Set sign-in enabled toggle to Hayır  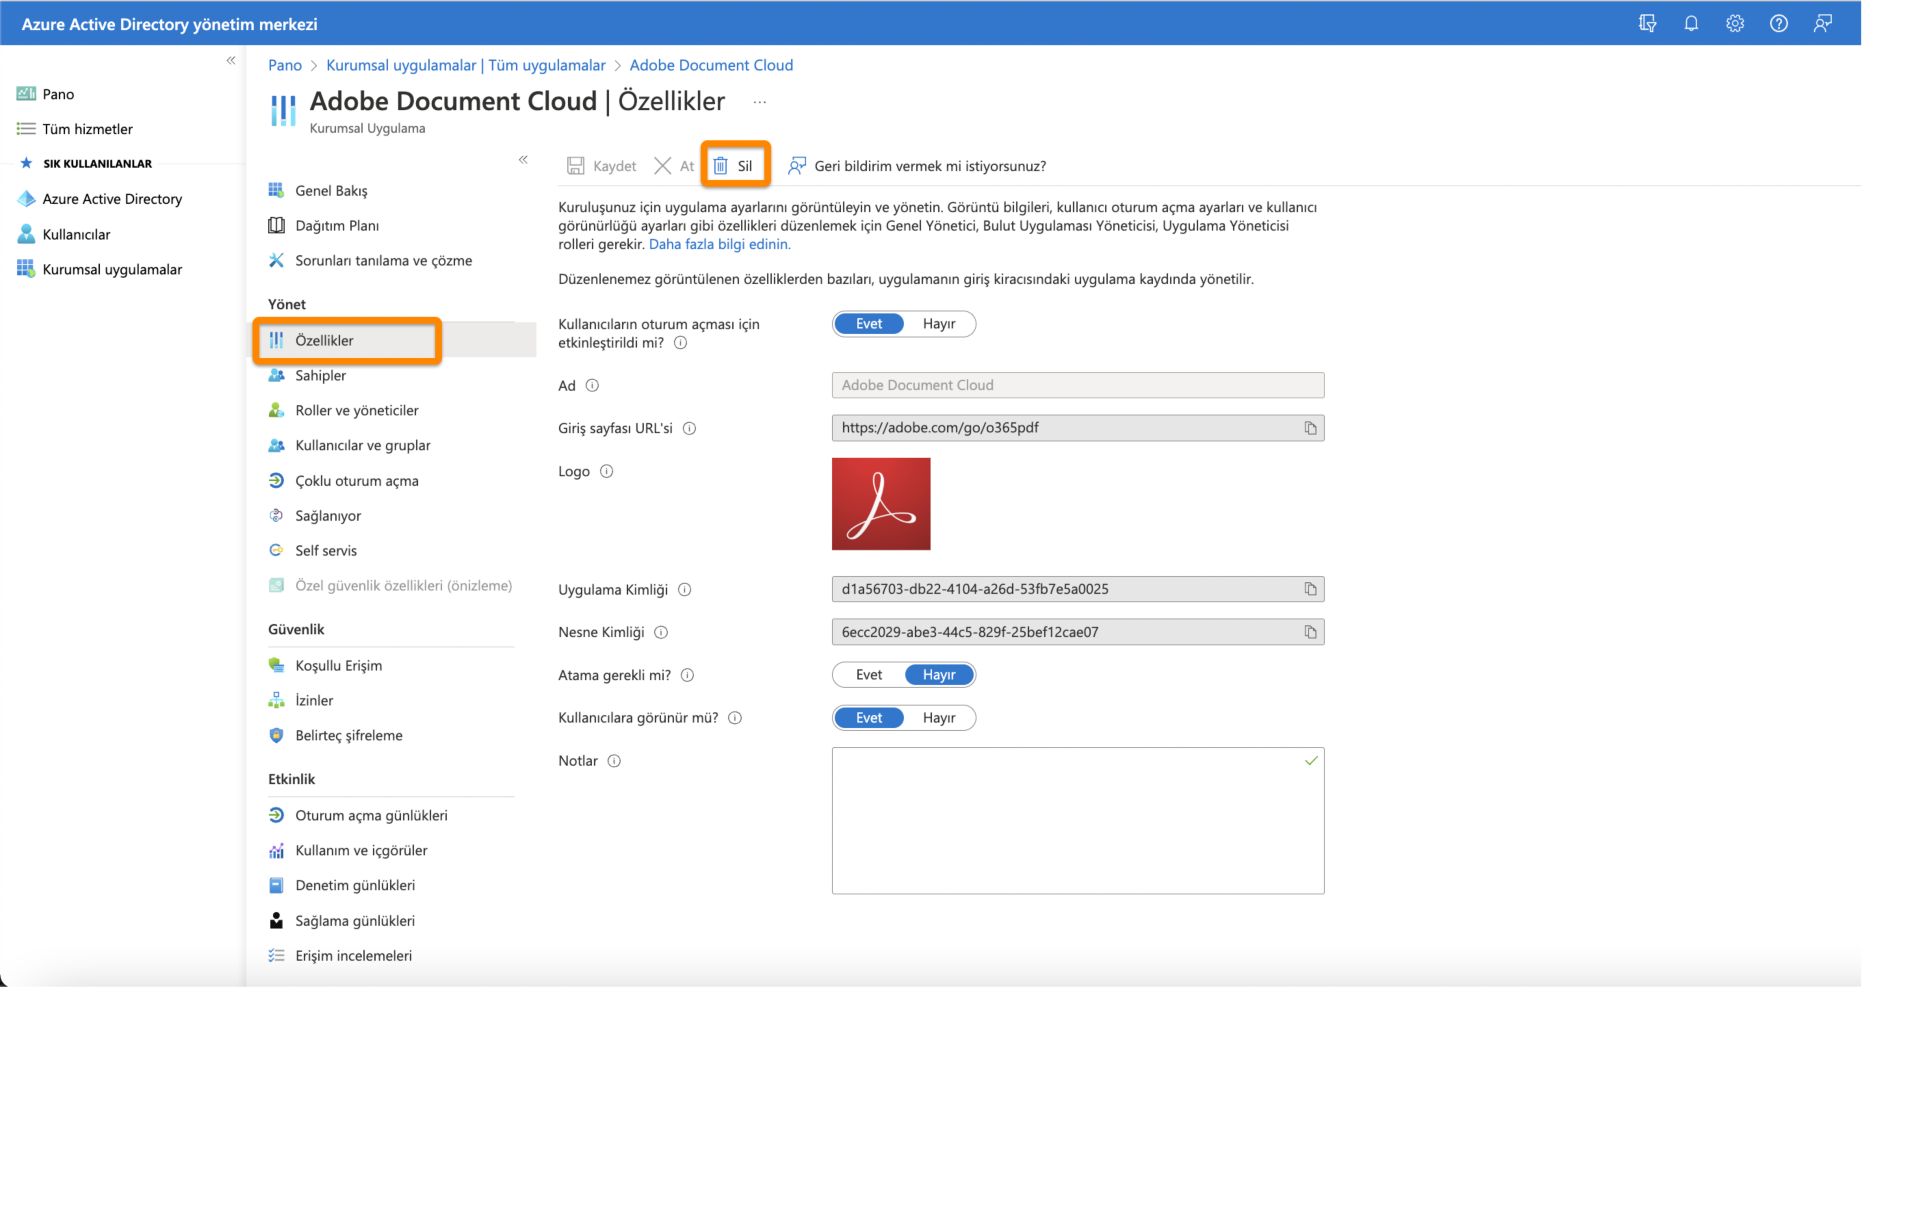coord(939,324)
